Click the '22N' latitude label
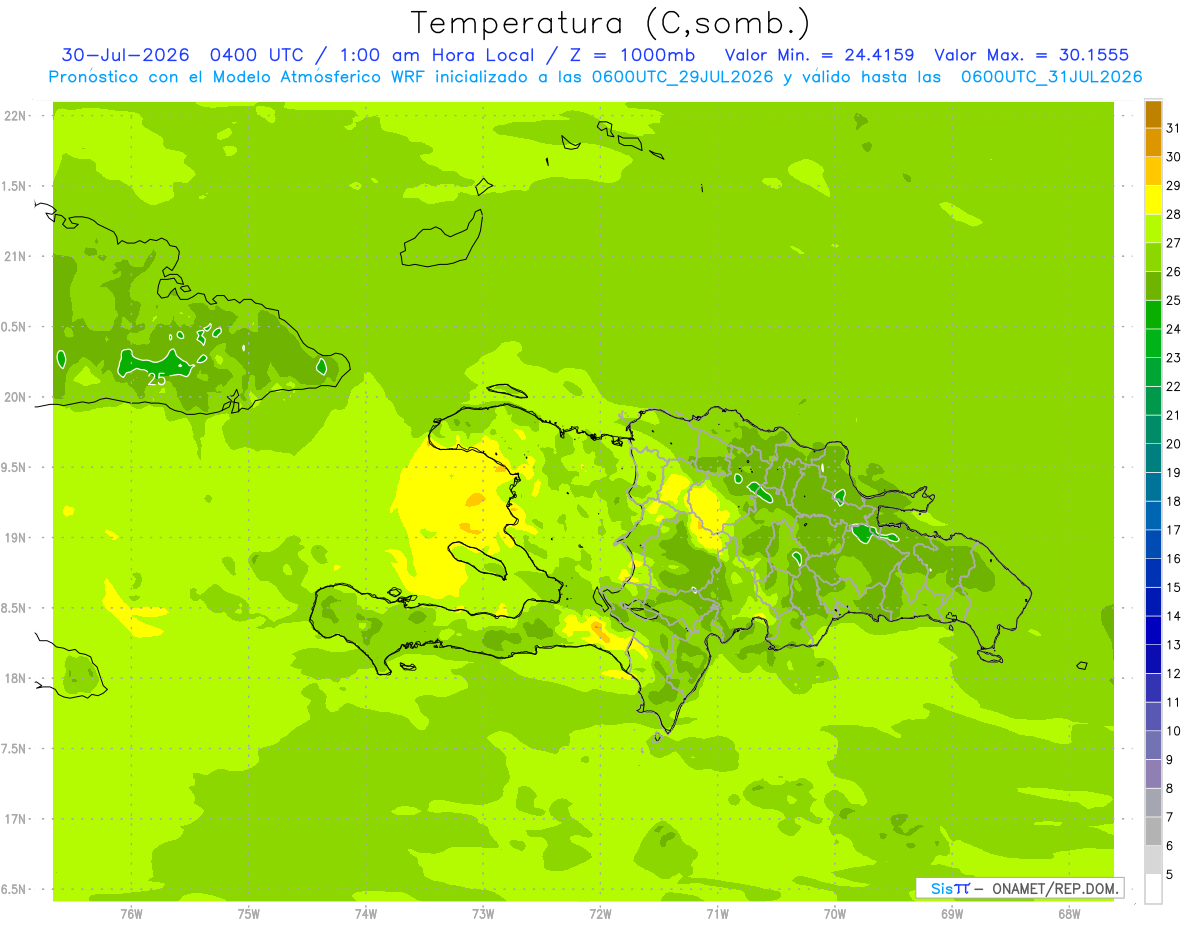The image size is (1200, 927). (x=15, y=116)
